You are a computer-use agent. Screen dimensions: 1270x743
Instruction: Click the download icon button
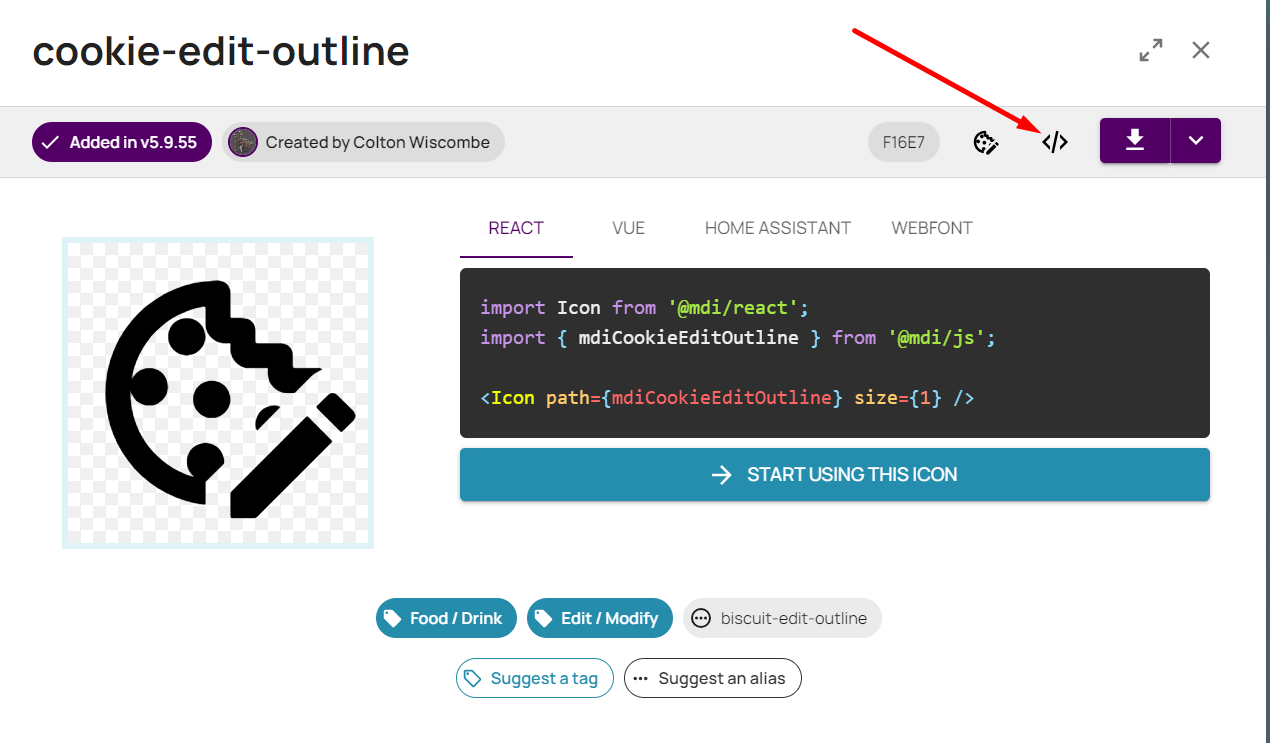click(1134, 141)
